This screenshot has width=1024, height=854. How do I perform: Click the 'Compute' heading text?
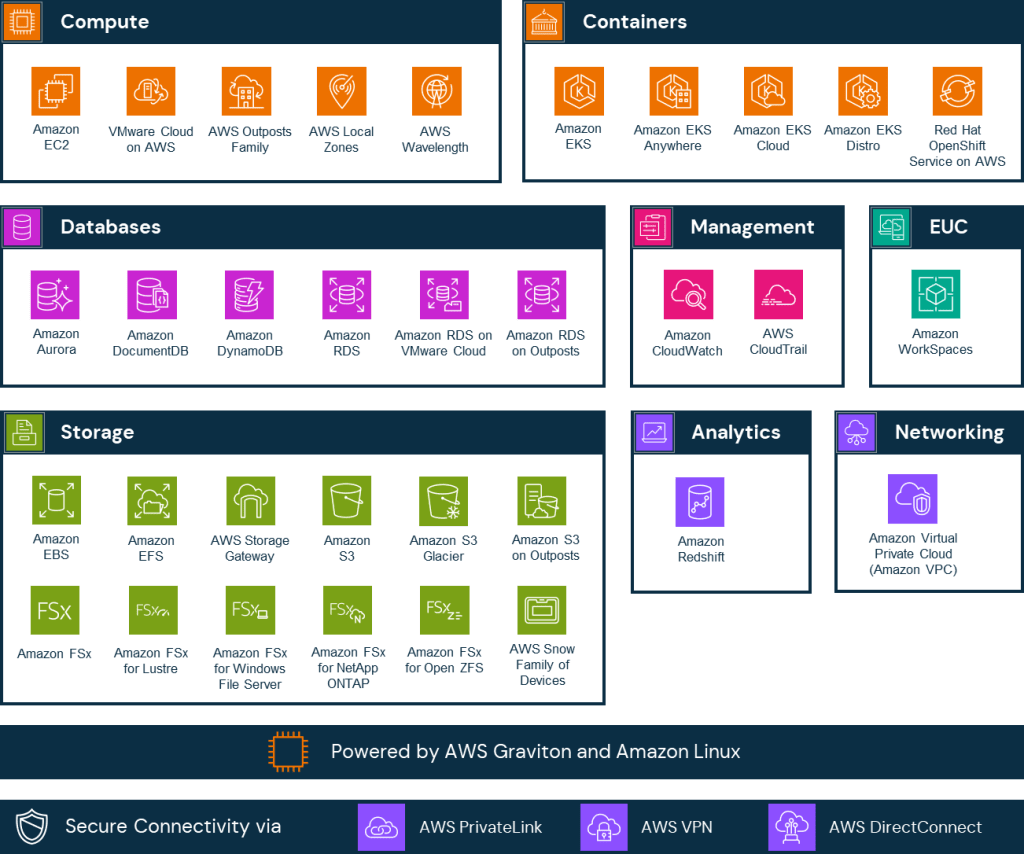[x=104, y=22]
